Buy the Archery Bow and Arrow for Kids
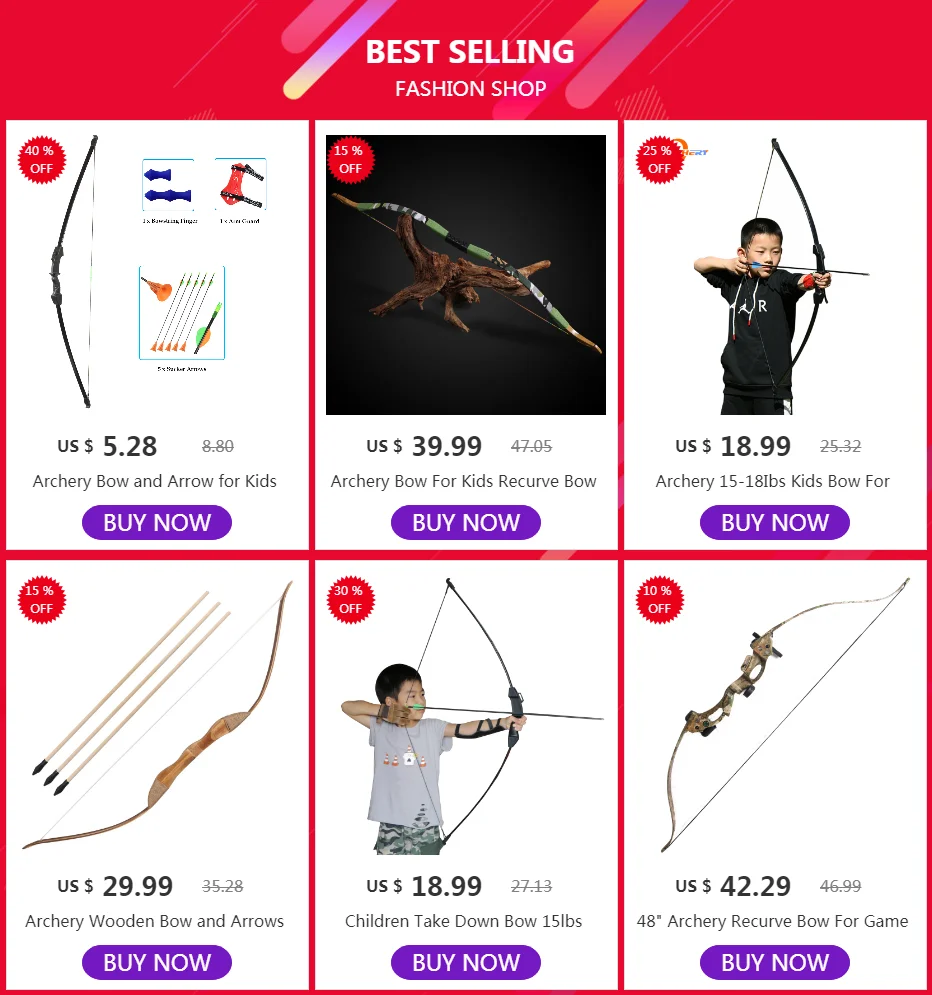This screenshot has height=995, width=932. coord(157,522)
